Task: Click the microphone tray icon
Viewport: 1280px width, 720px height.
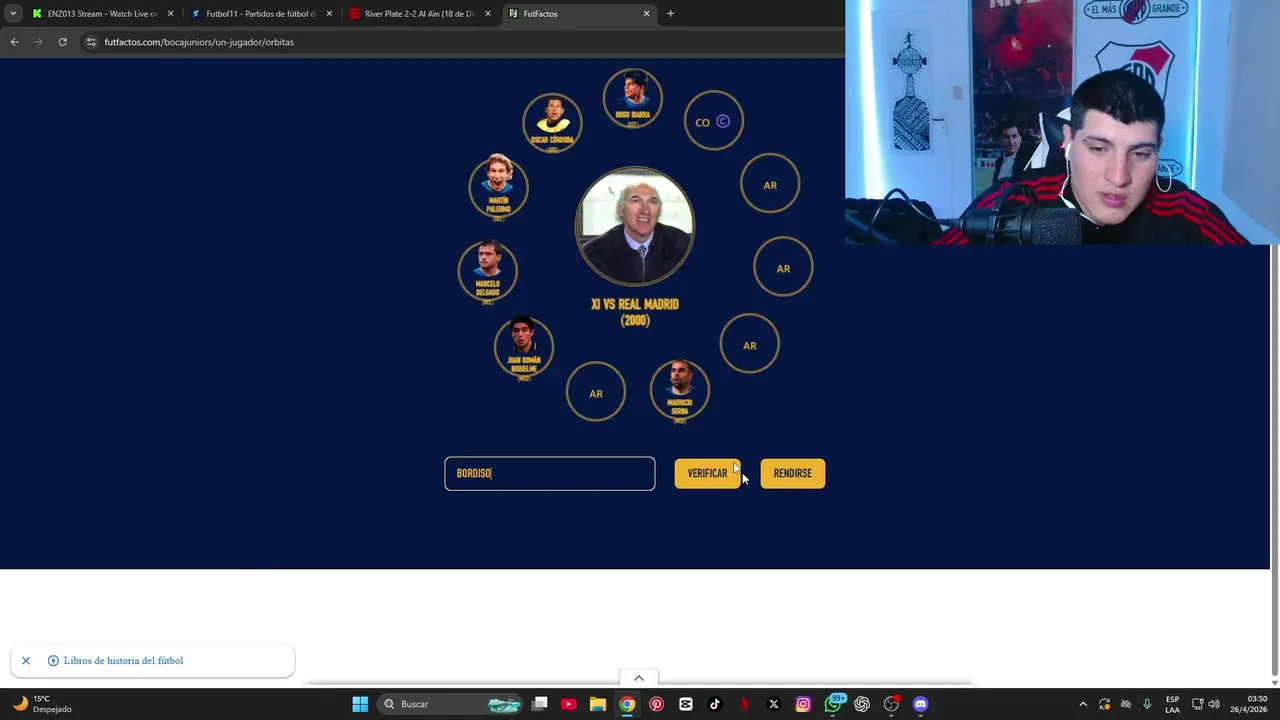Action: pyautogui.click(x=1147, y=704)
